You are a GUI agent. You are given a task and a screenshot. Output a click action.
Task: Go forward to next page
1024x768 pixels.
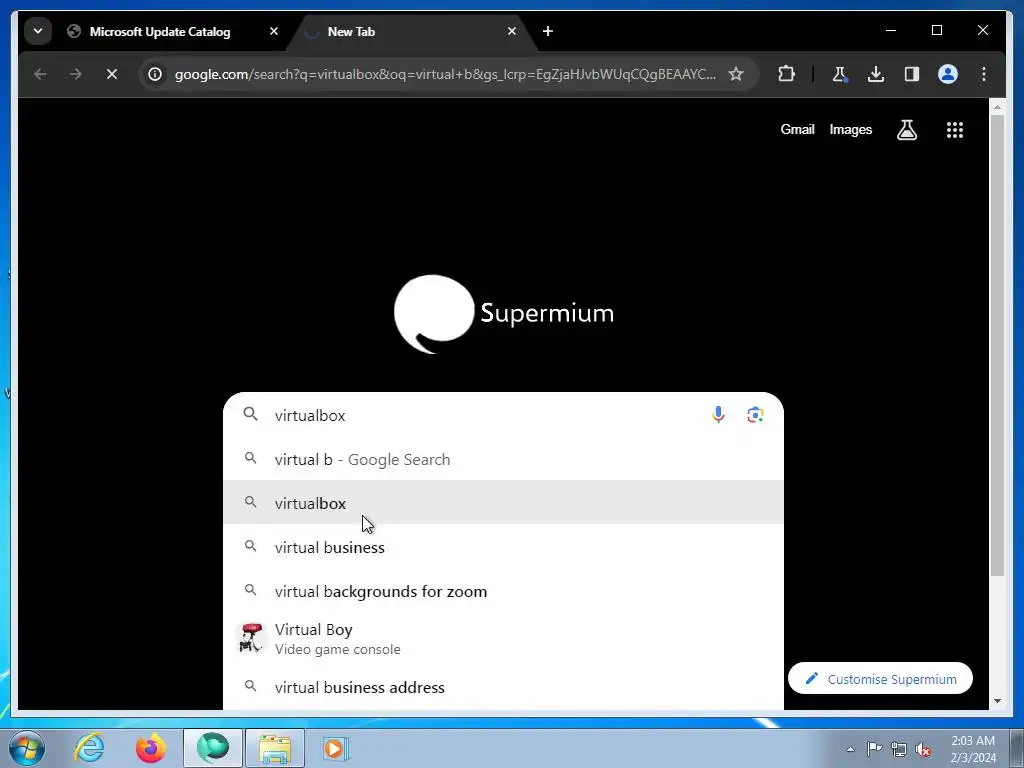tap(76, 74)
